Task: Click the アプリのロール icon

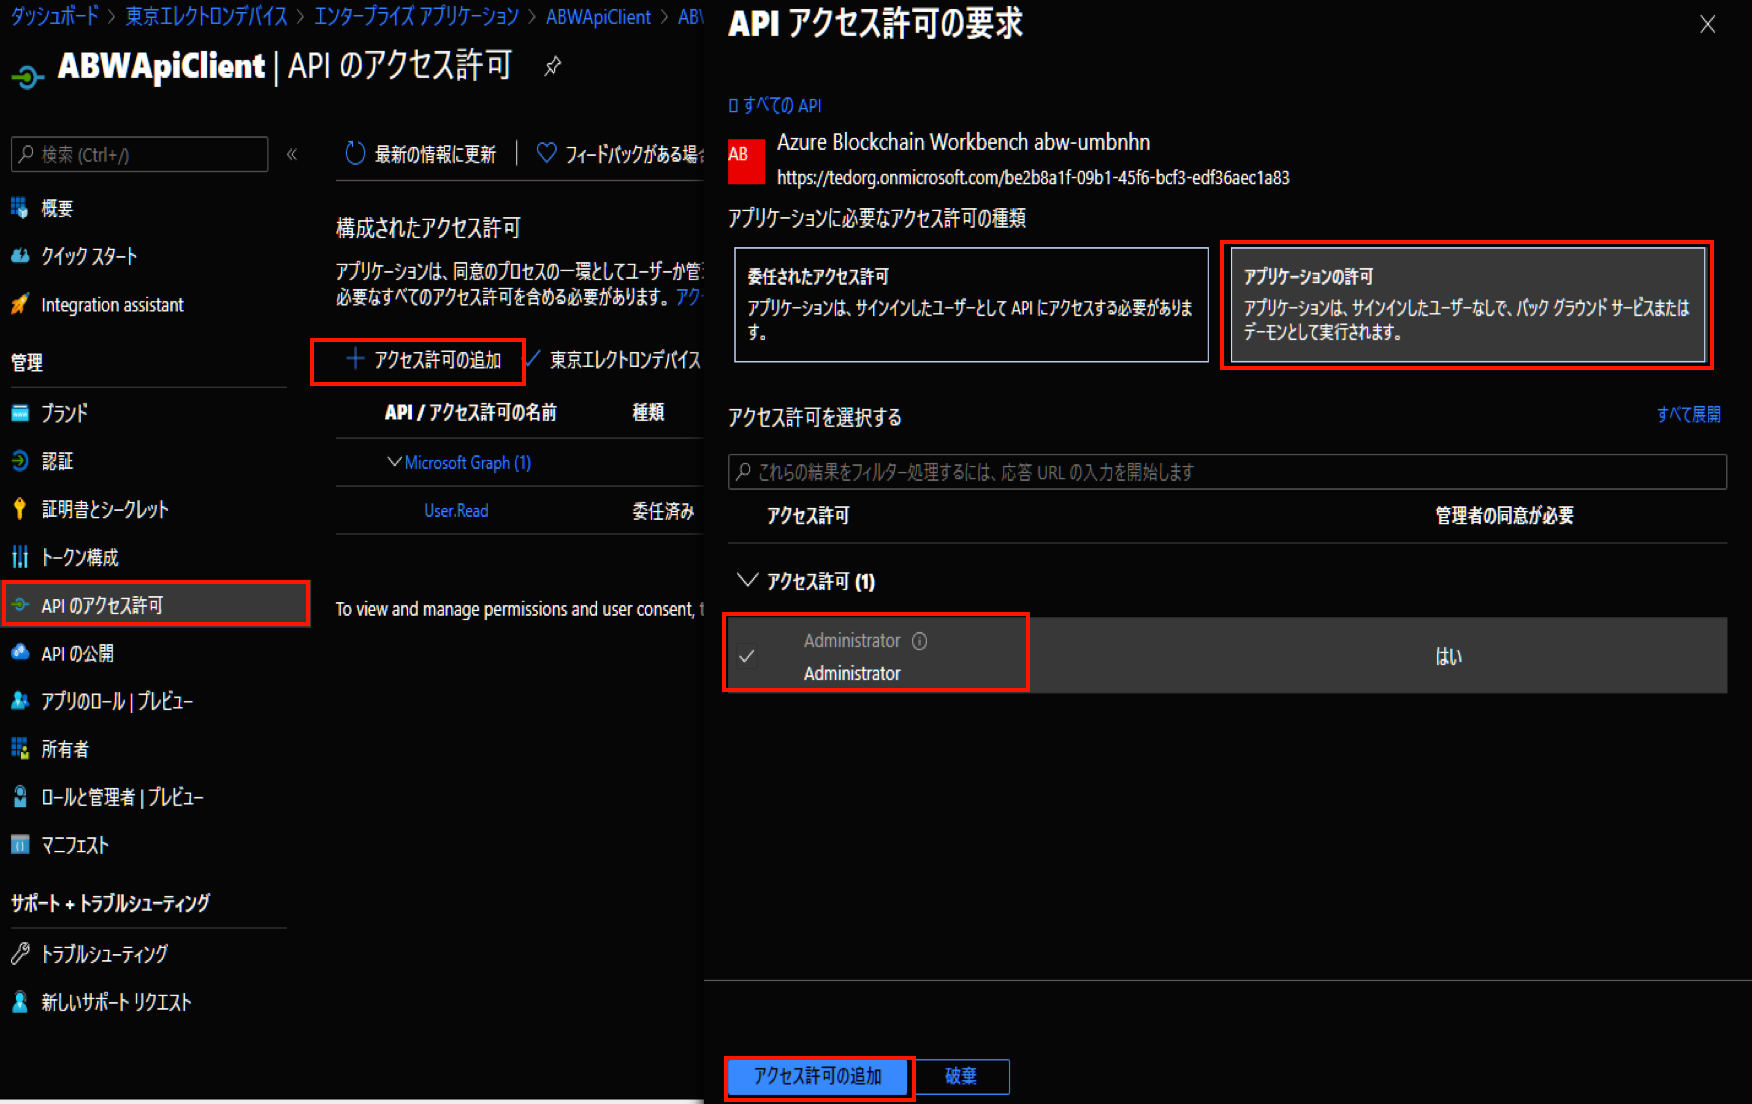Action: [20, 701]
